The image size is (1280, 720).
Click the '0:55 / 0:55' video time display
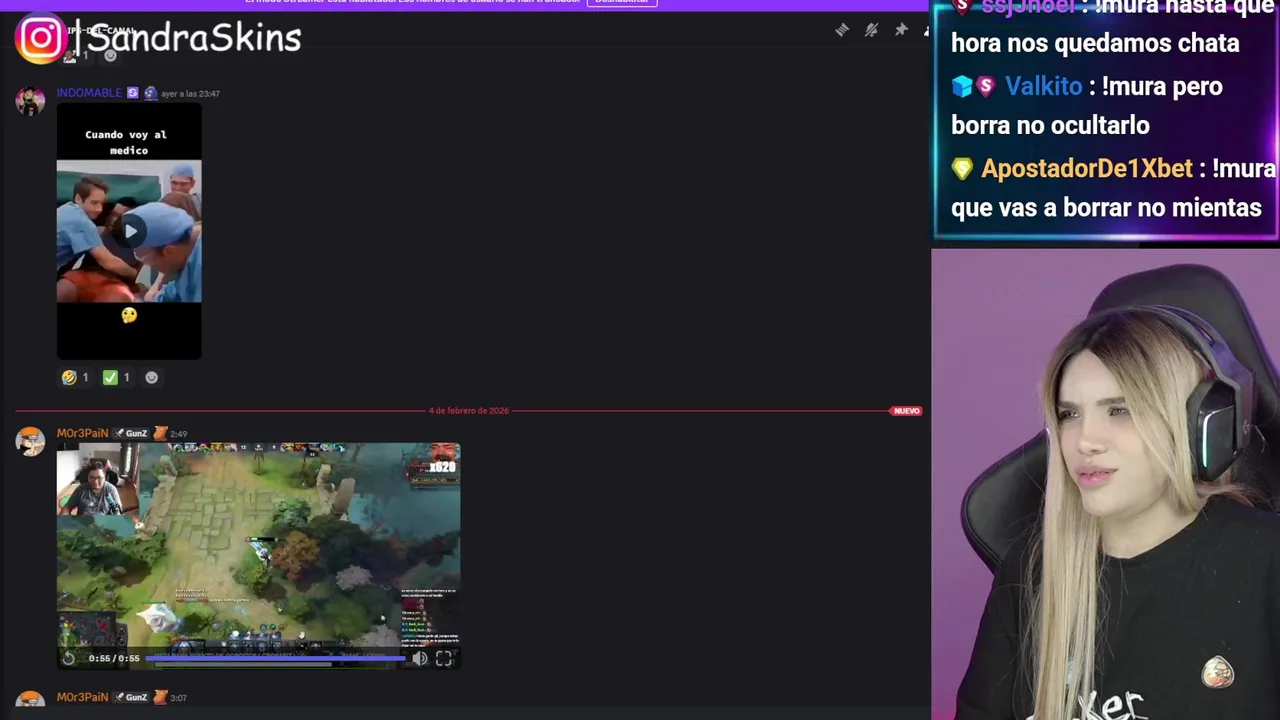114,658
